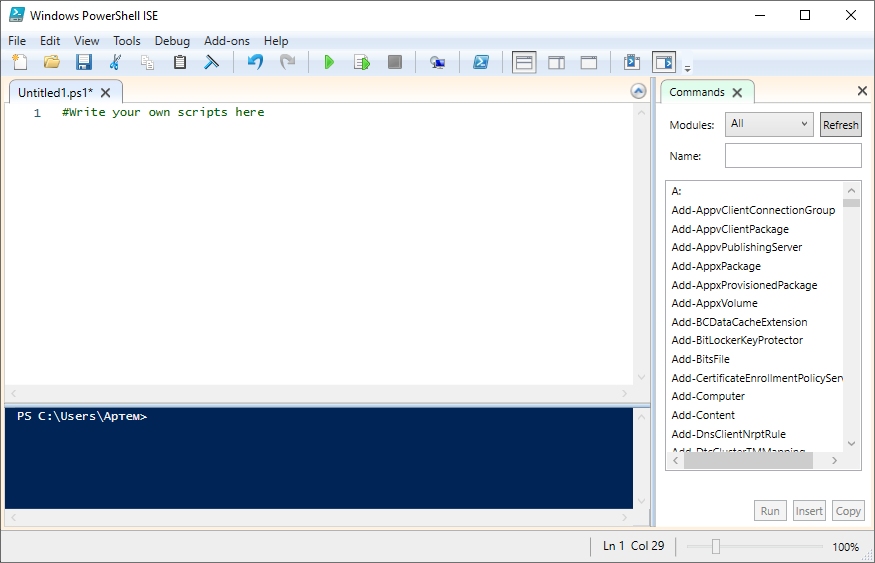The height and width of the screenshot is (563, 875).
Task: Click the Refresh button
Action: 840,124
